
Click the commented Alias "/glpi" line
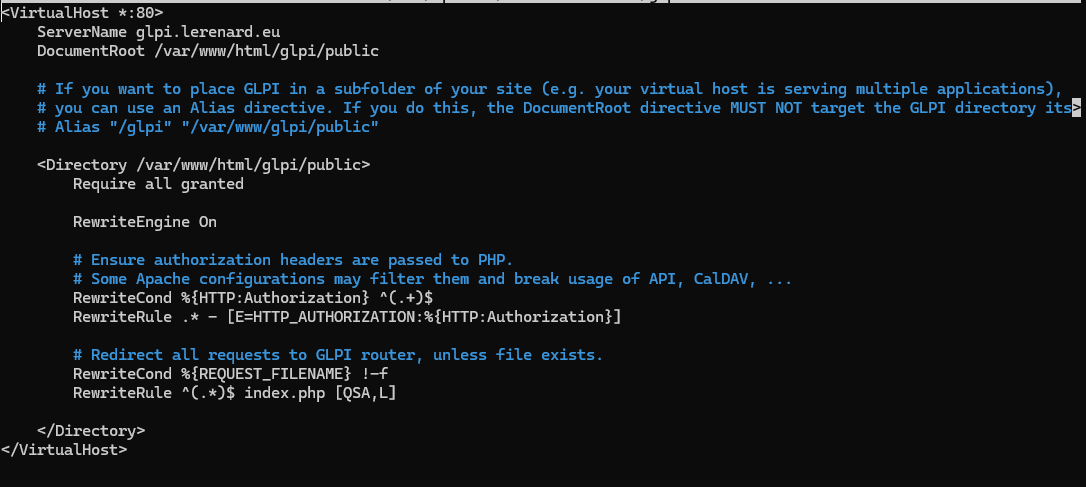click(207, 127)
